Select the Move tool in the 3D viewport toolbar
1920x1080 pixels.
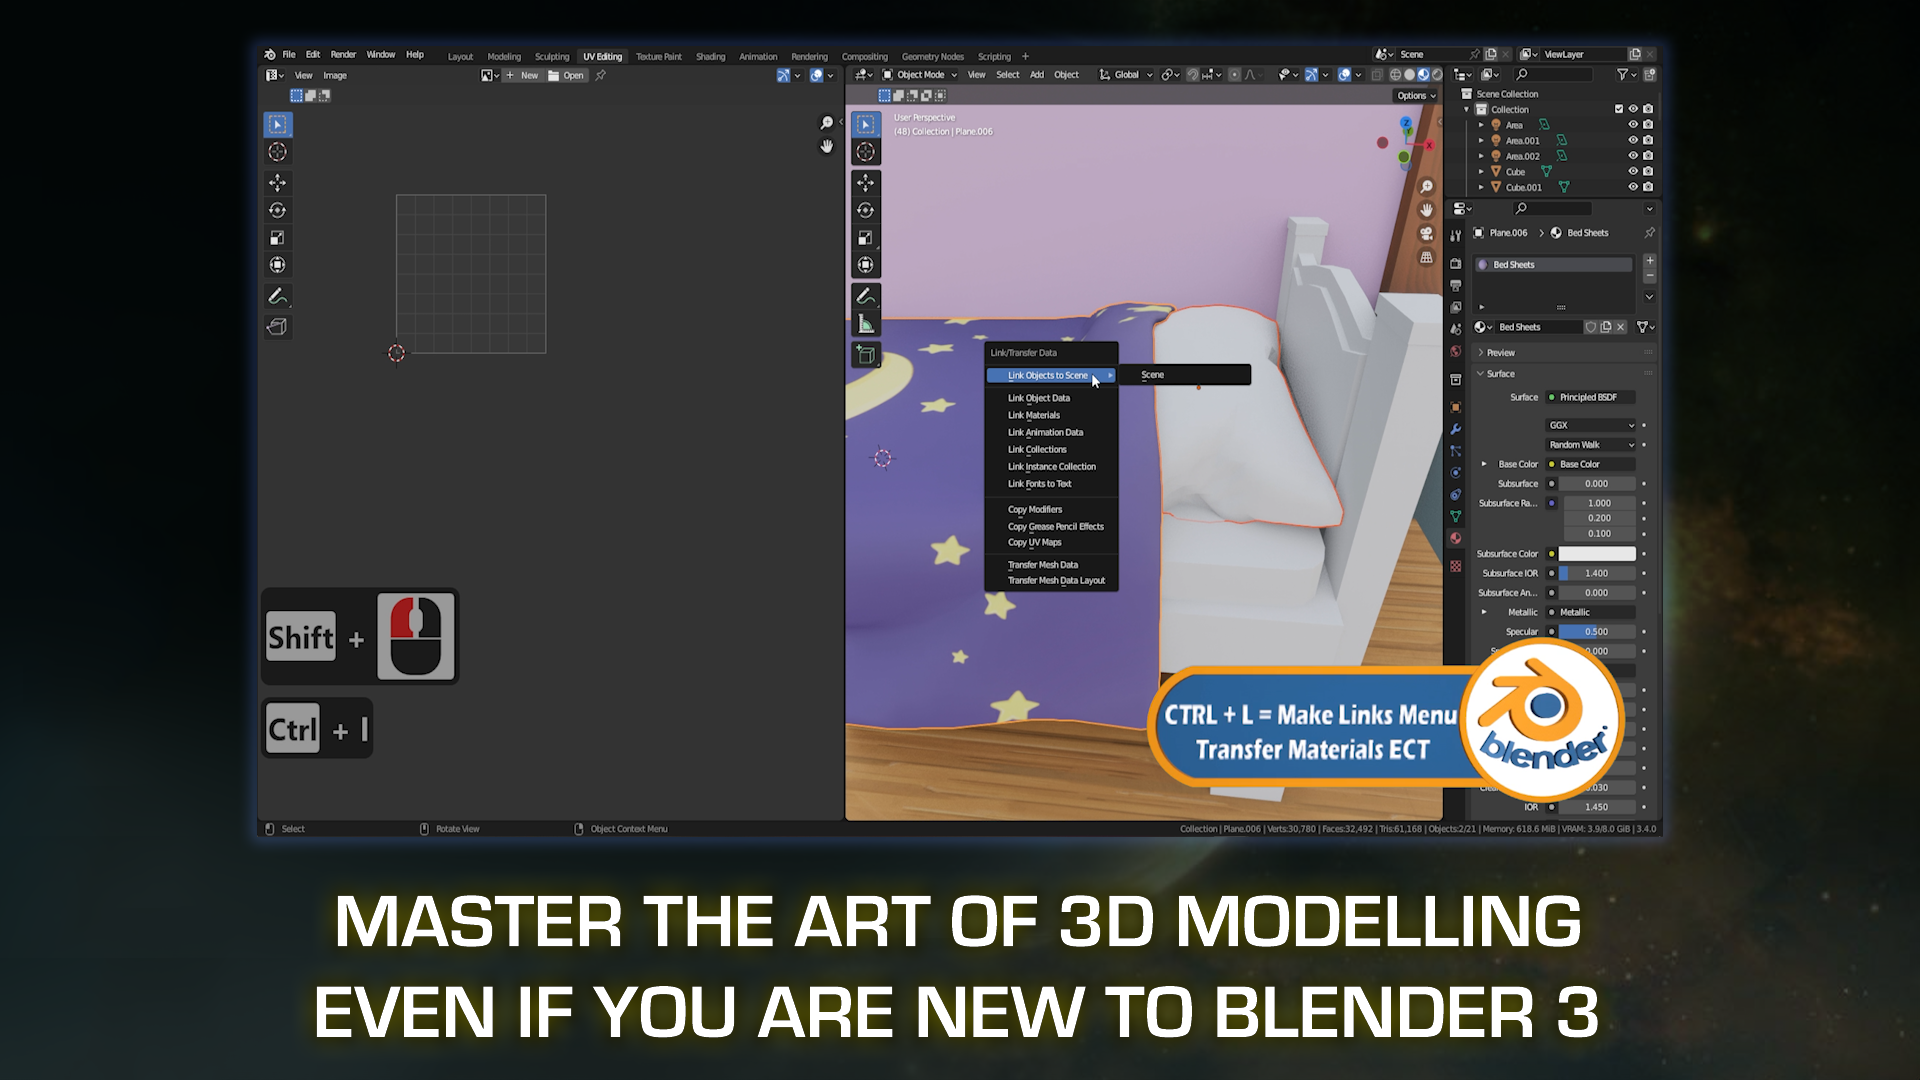866,182
